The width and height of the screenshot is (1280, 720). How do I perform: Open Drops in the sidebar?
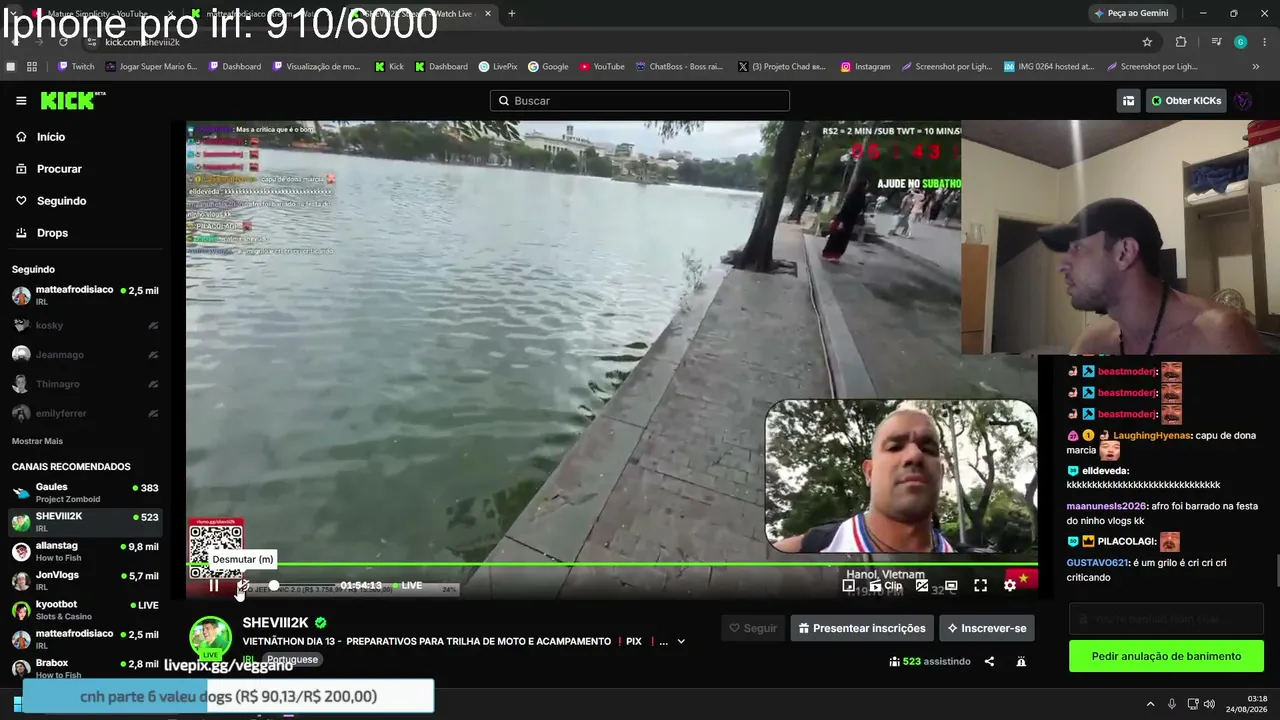[52, 233]
